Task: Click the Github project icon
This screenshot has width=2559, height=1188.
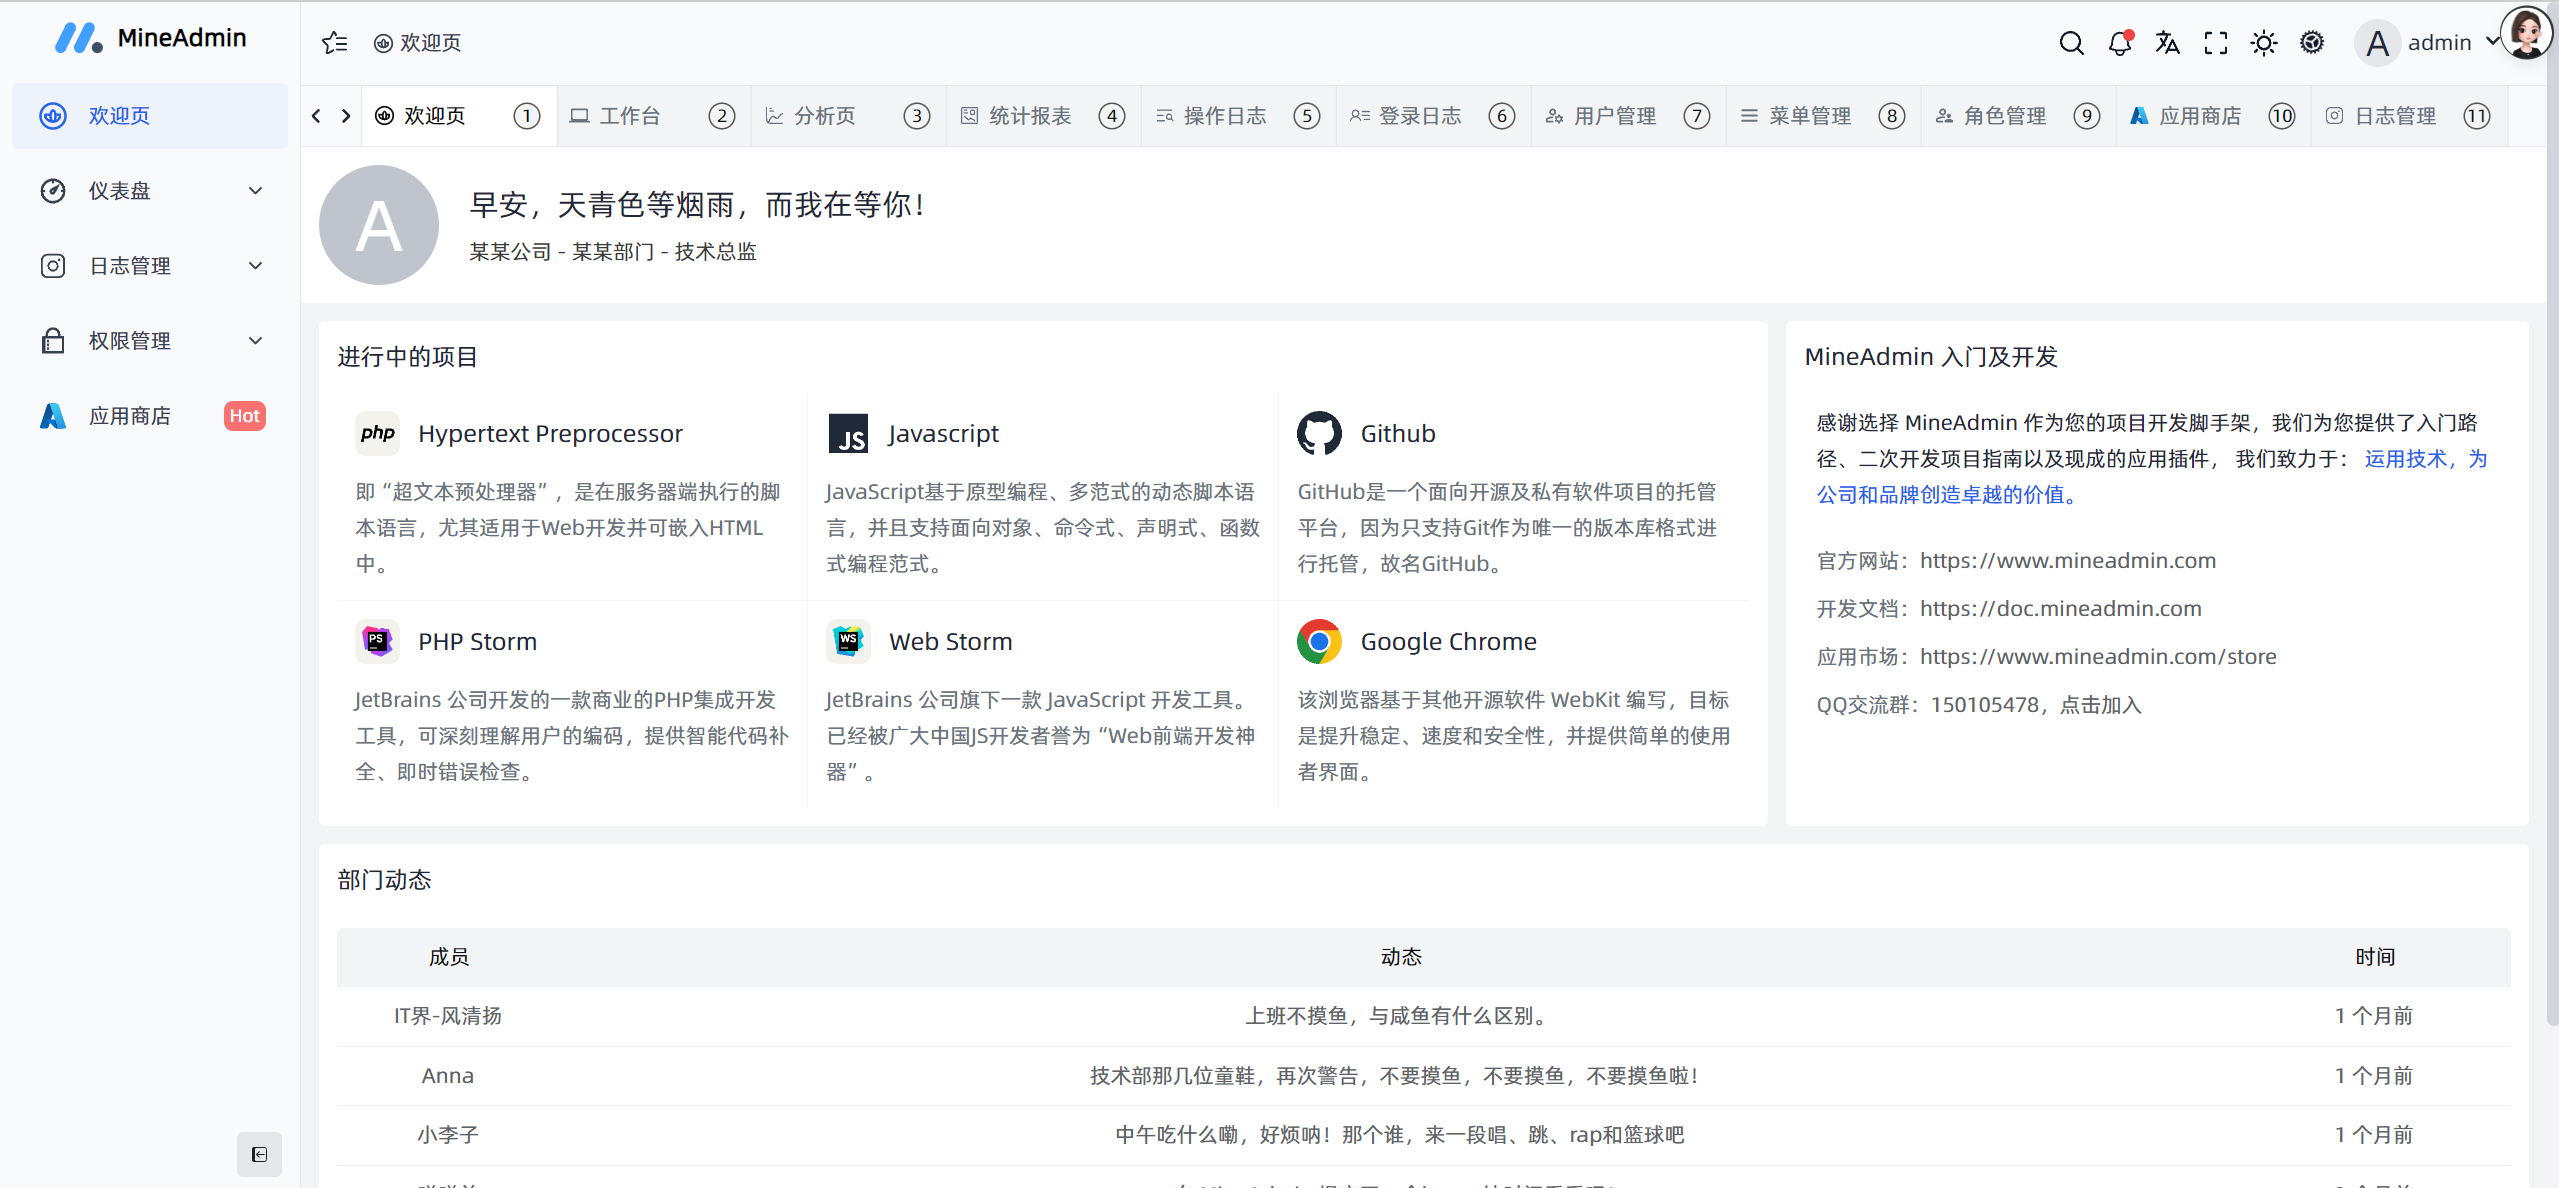Action: pyautogui.click(x=1318, y=433)
